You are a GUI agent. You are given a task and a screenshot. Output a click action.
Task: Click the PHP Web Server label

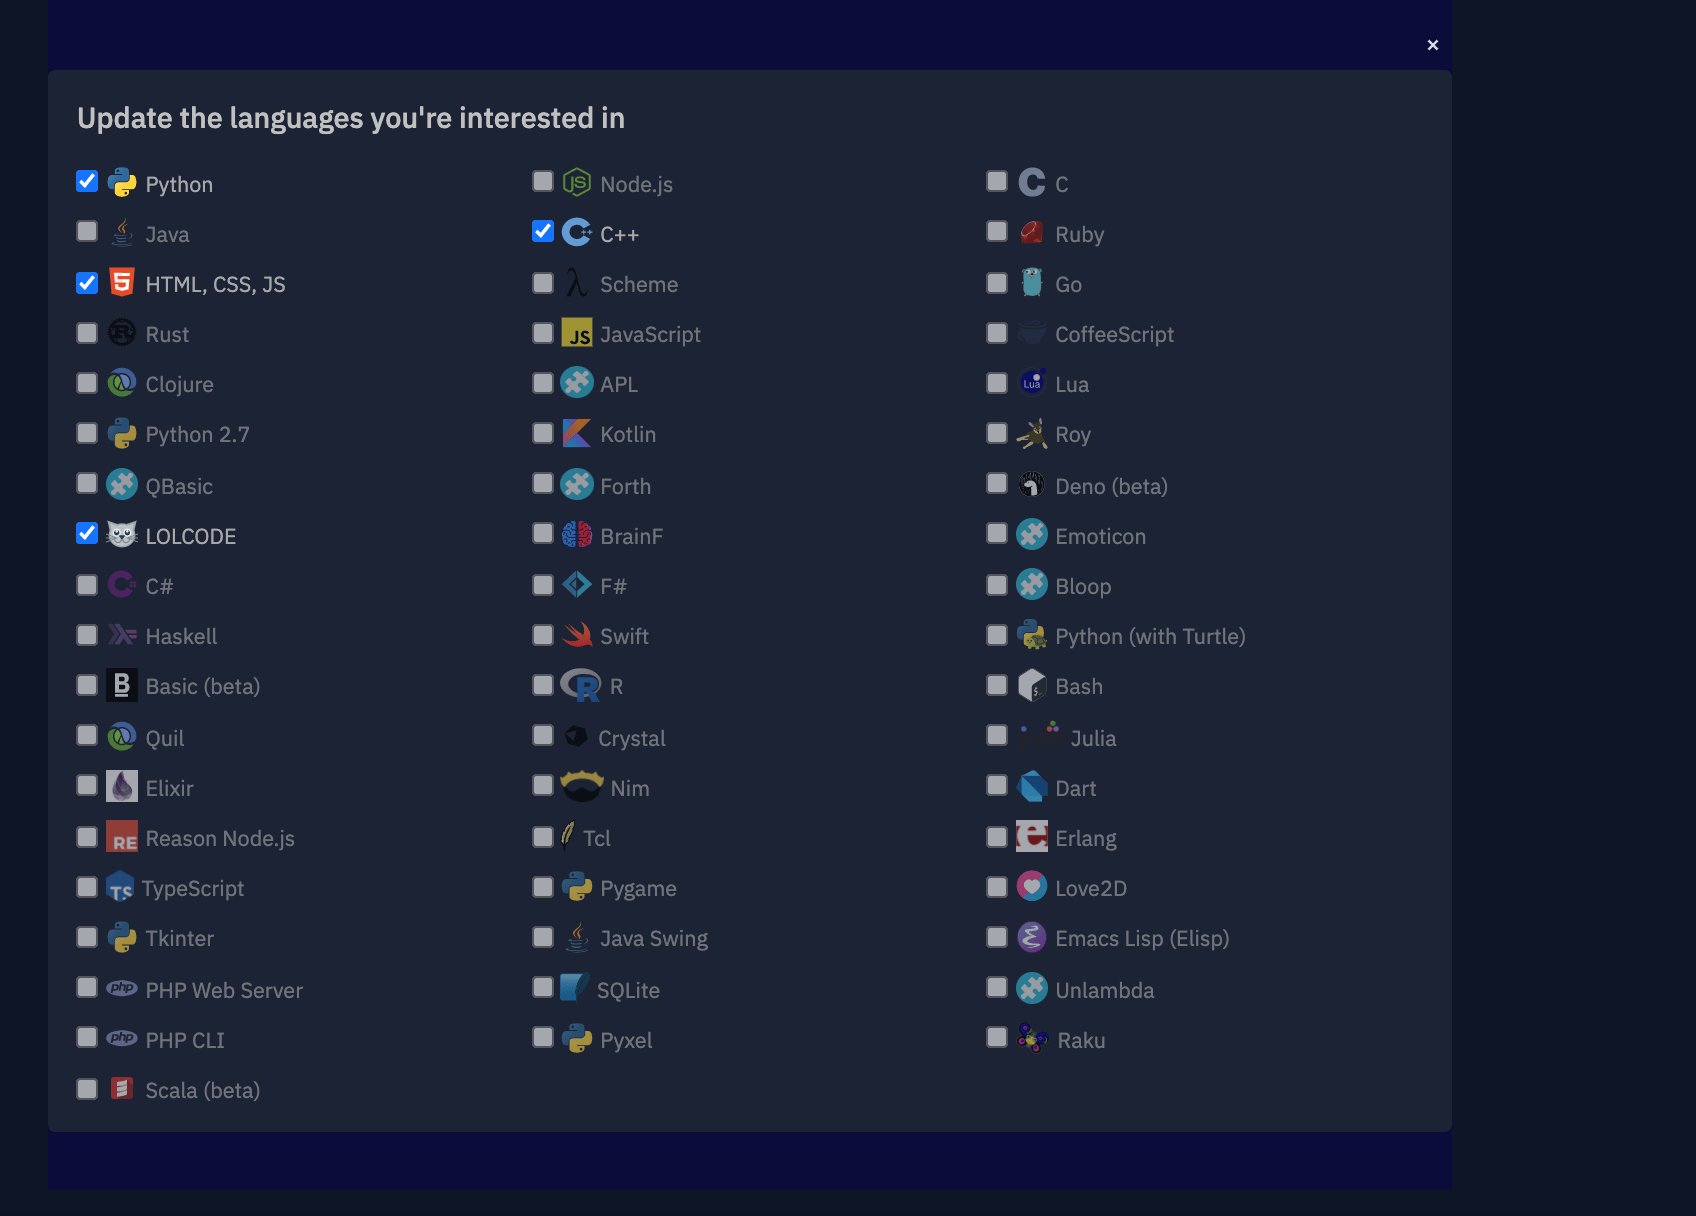click(x=224, y=990)
